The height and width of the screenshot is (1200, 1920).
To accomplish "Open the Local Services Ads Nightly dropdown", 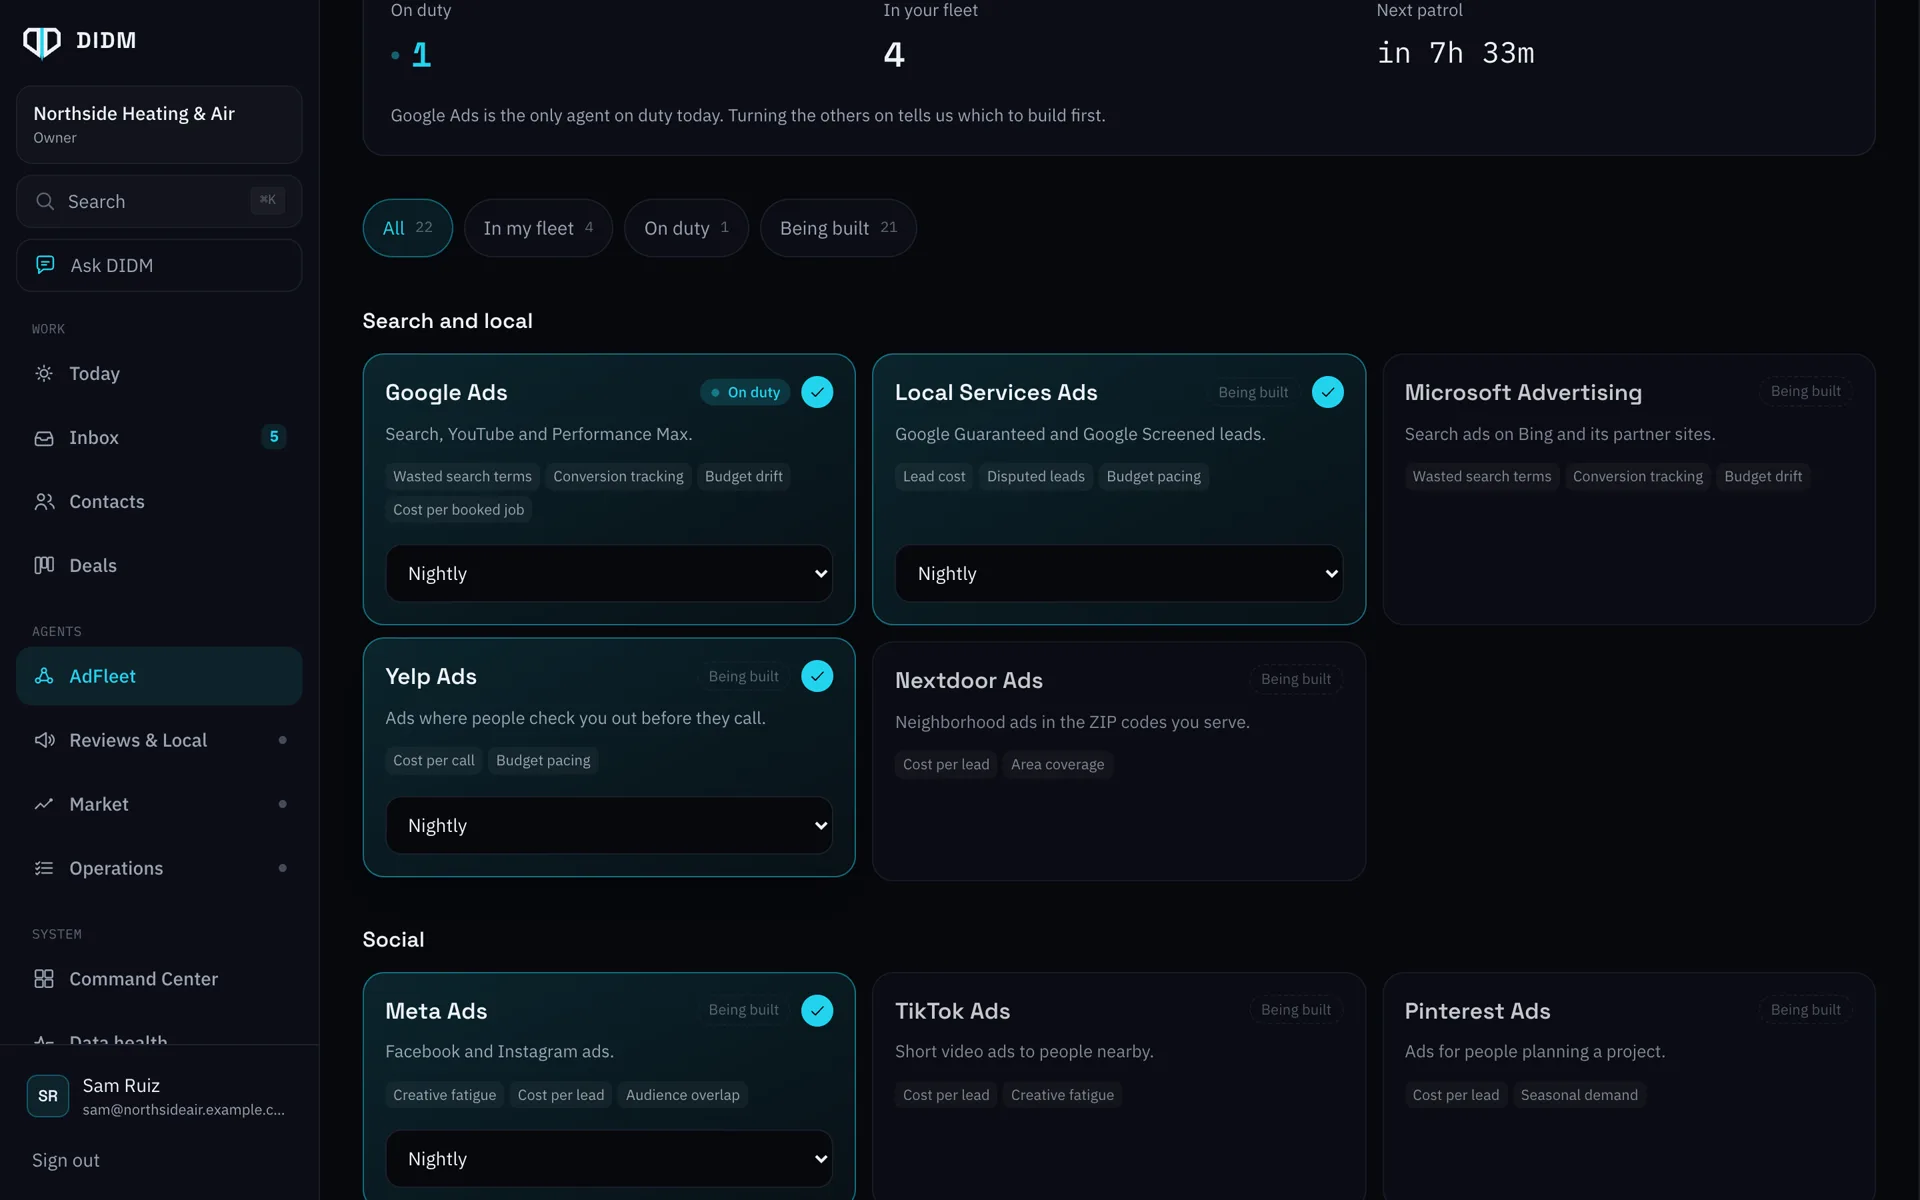I will pyautogui.click(x=1118, y=573).
